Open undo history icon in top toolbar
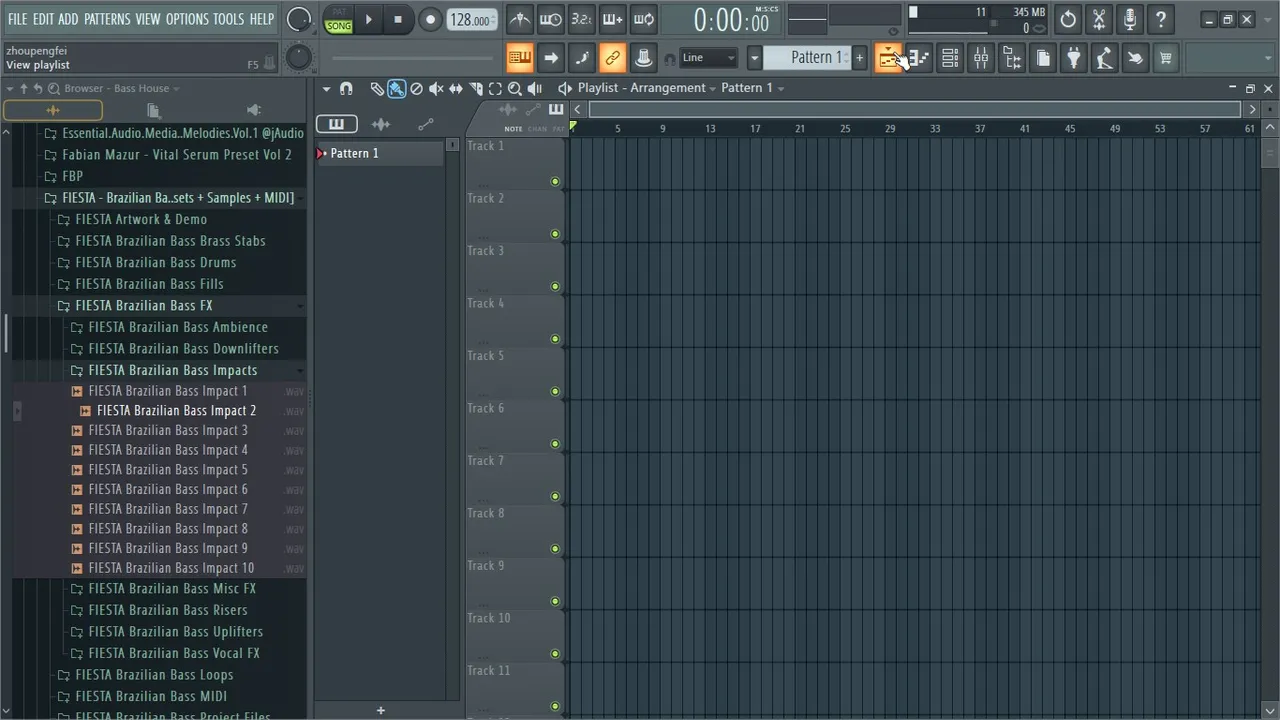 1068,19
